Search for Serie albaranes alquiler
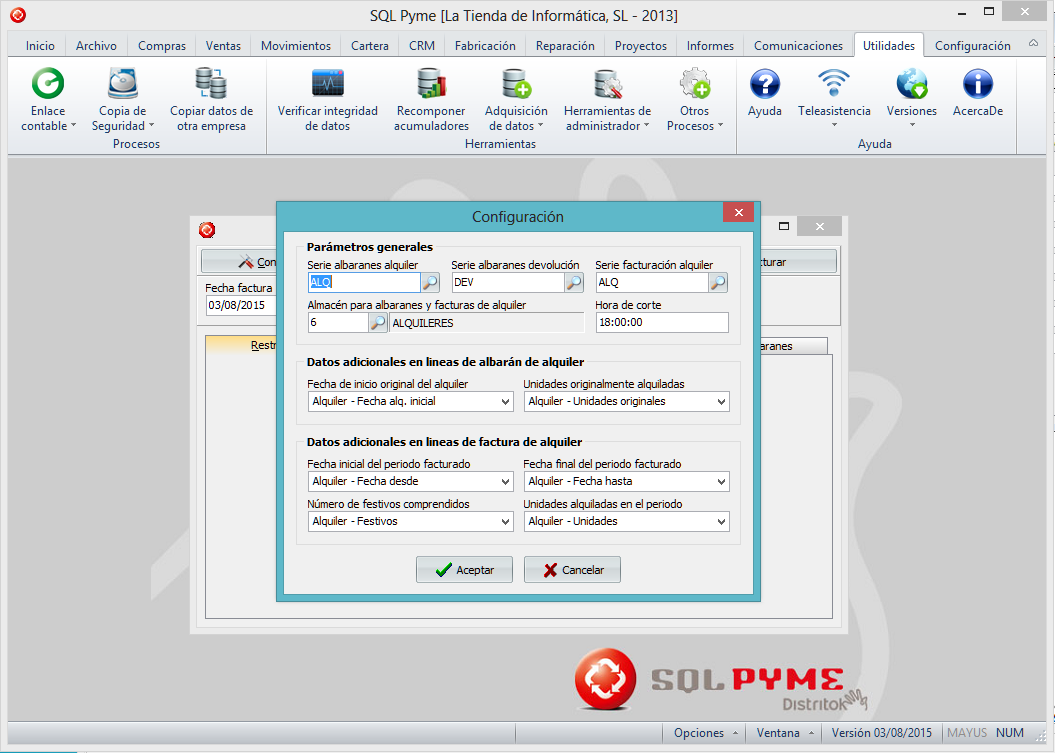The width and height of the screenshot is (1055, 753). (x=430, y=283)
